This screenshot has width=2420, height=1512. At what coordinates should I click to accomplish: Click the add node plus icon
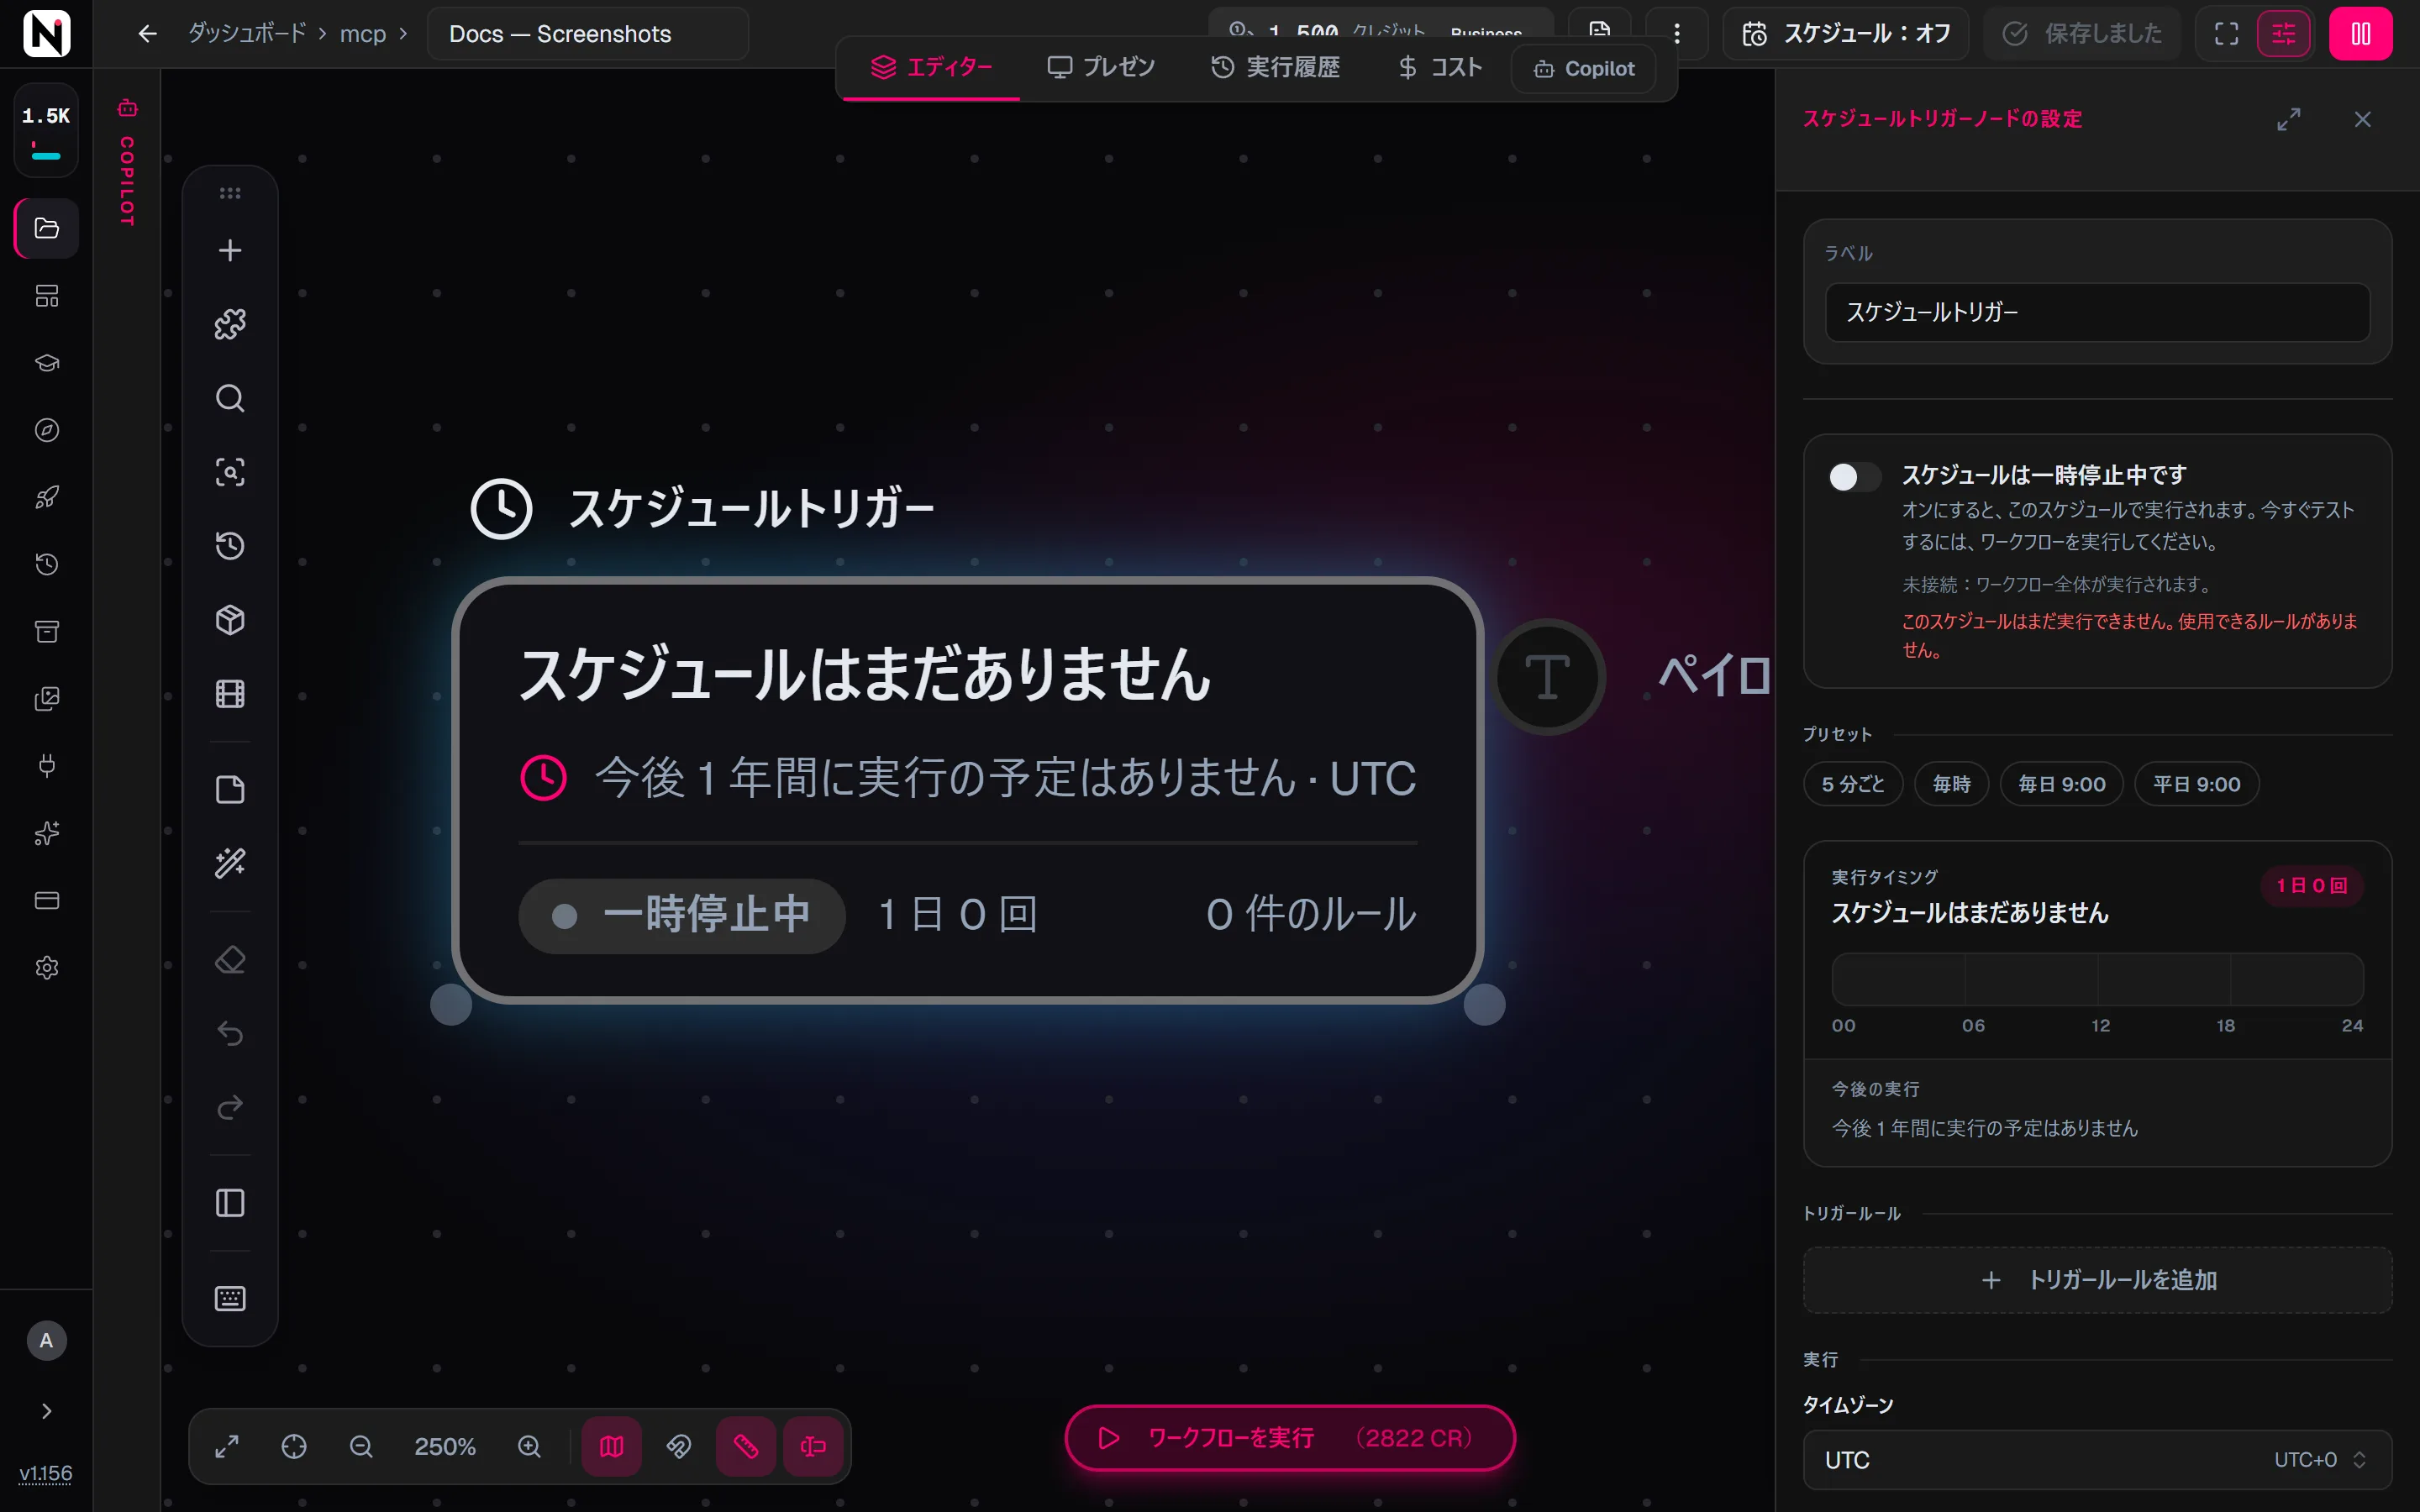point(230,250)
